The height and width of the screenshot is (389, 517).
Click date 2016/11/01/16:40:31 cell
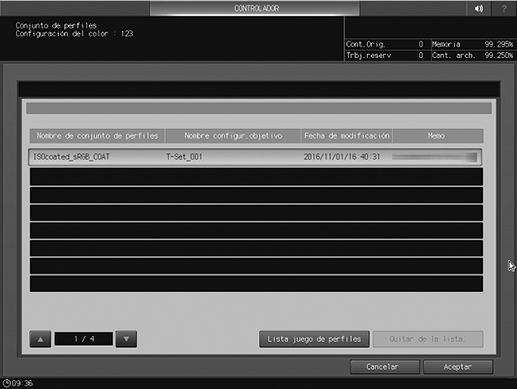click(x=342, y=157)
